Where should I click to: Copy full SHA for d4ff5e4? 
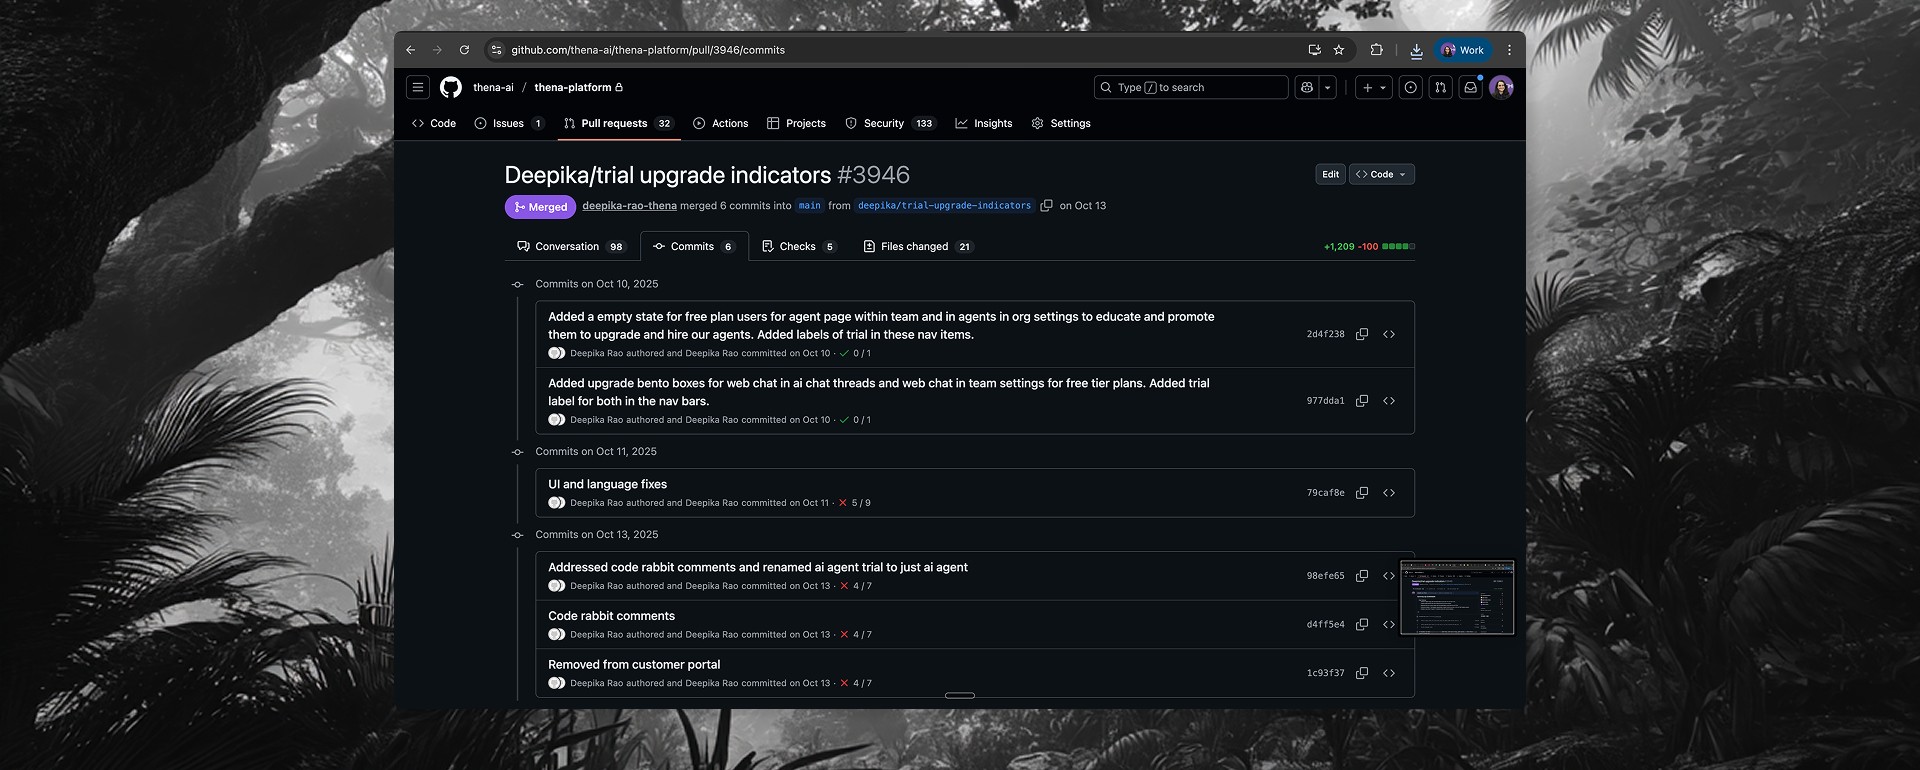pyautogui.click(x=1362, y=625)
